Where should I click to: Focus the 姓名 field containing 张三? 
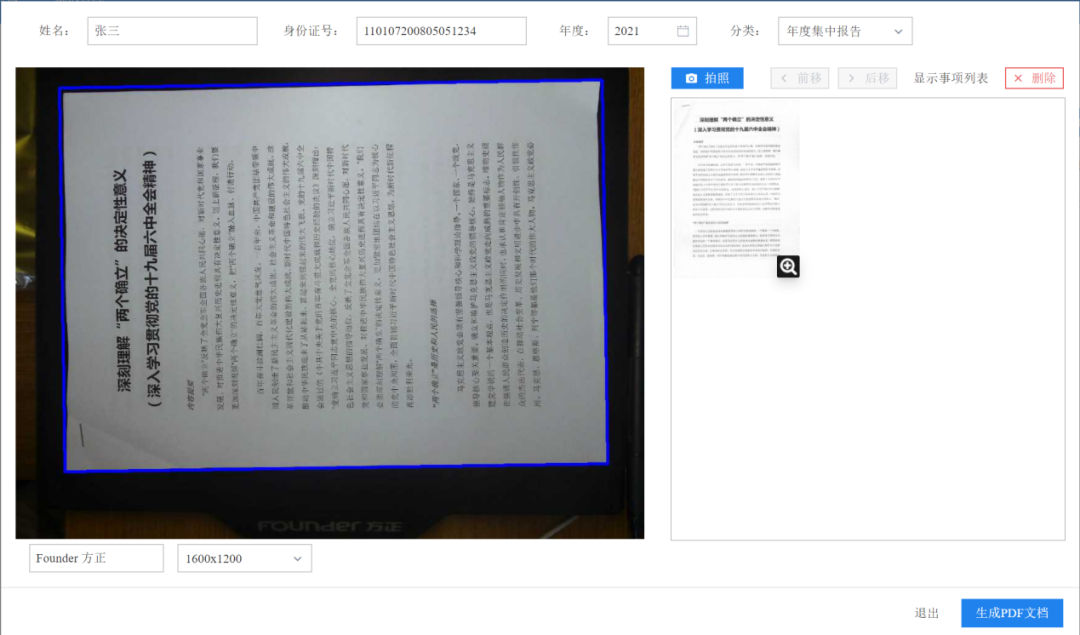click(172, 31)
